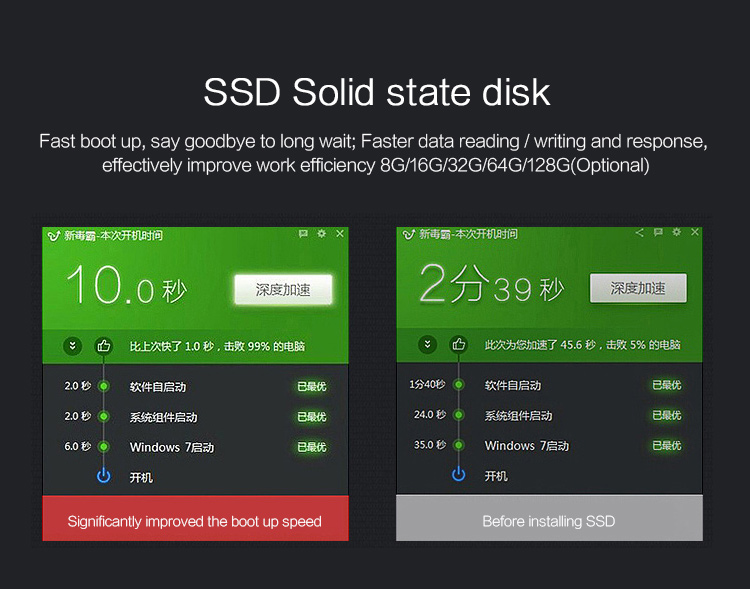Click the thumbs-up icon in left window
This screenshot has height=589, width=750.
pos(104,345)
